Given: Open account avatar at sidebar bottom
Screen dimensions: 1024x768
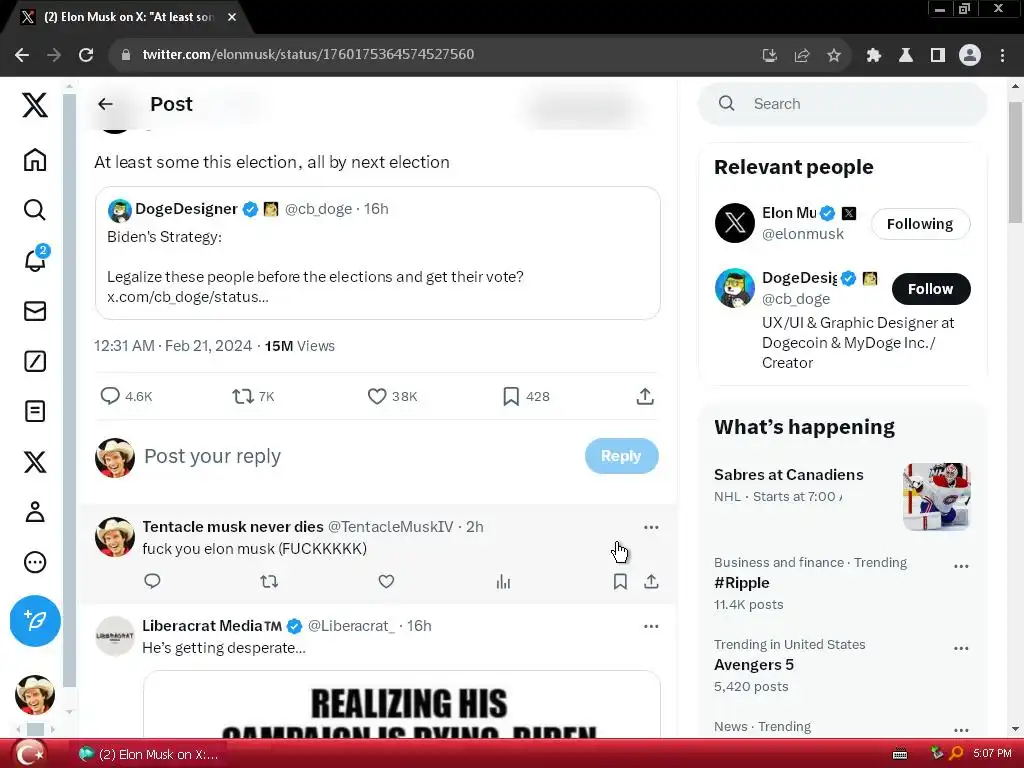Looking at the screenshot, I should click(35, 695).
